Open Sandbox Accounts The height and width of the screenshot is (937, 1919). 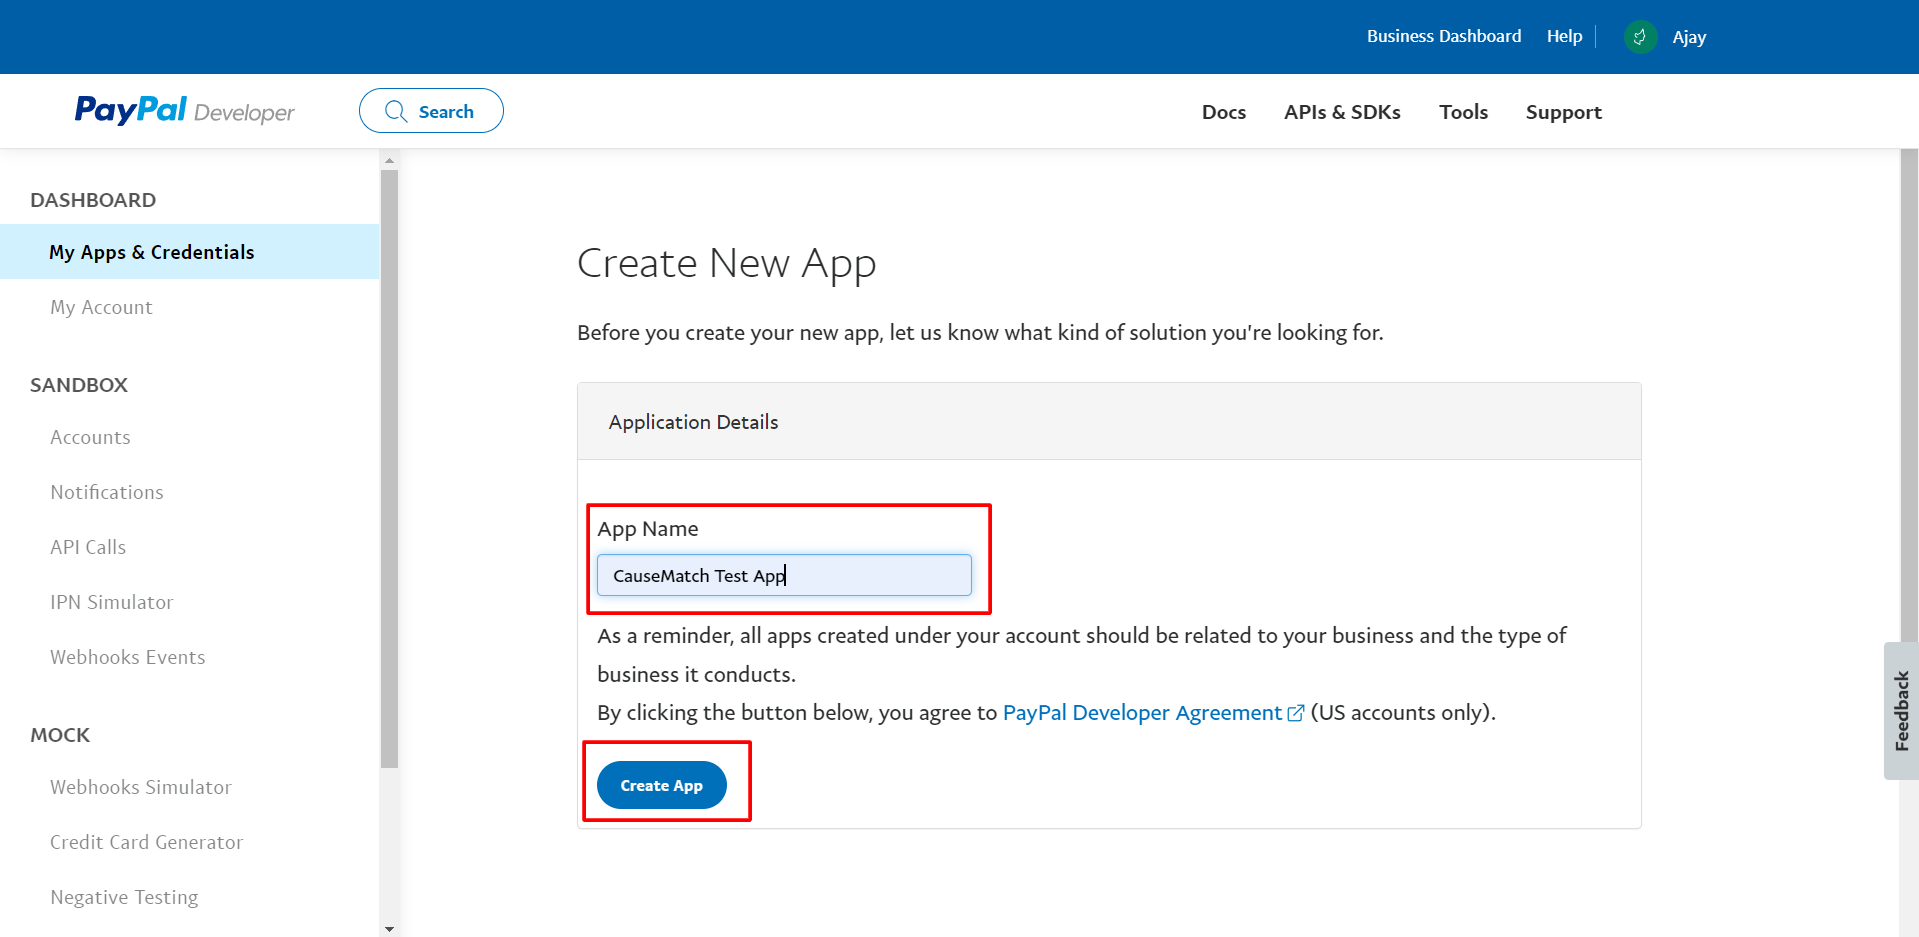[x=90, y=437]
